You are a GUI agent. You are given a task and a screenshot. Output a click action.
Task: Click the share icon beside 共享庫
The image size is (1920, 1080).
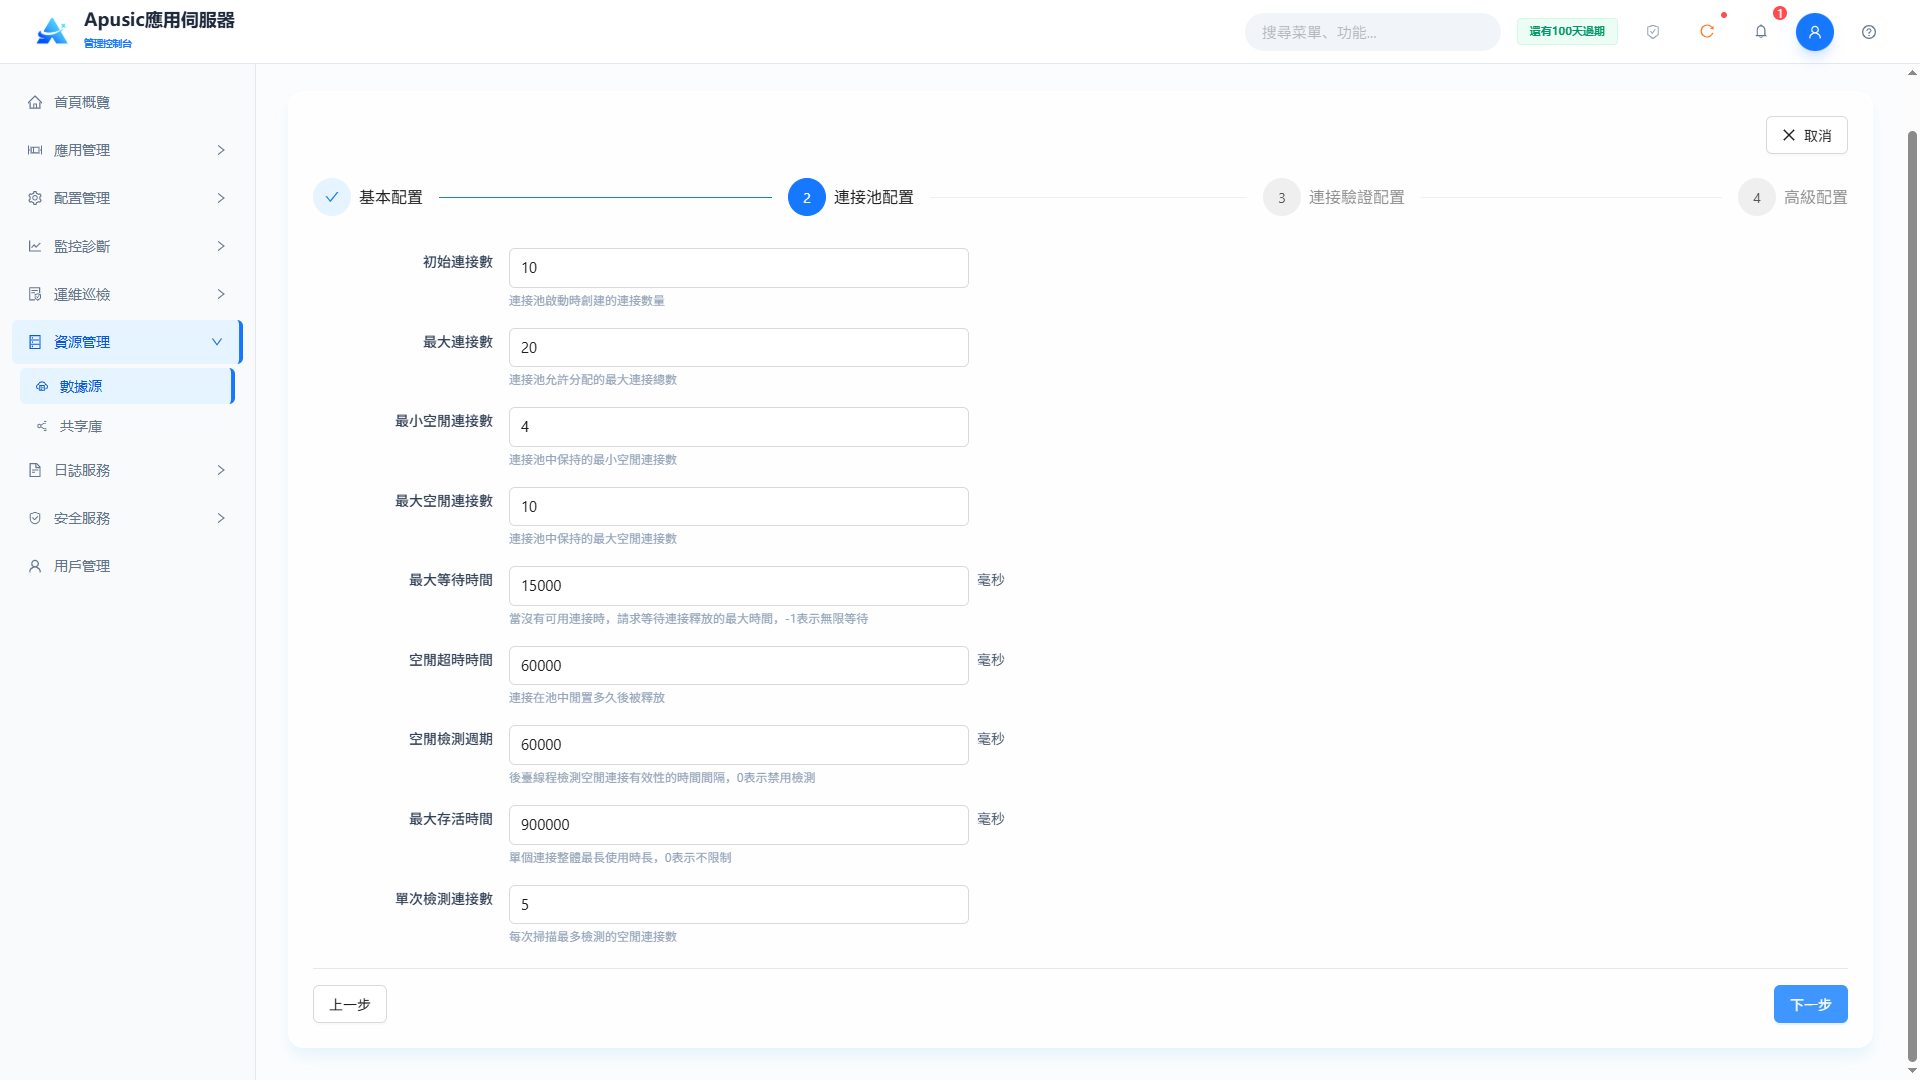tap(42, 426)
